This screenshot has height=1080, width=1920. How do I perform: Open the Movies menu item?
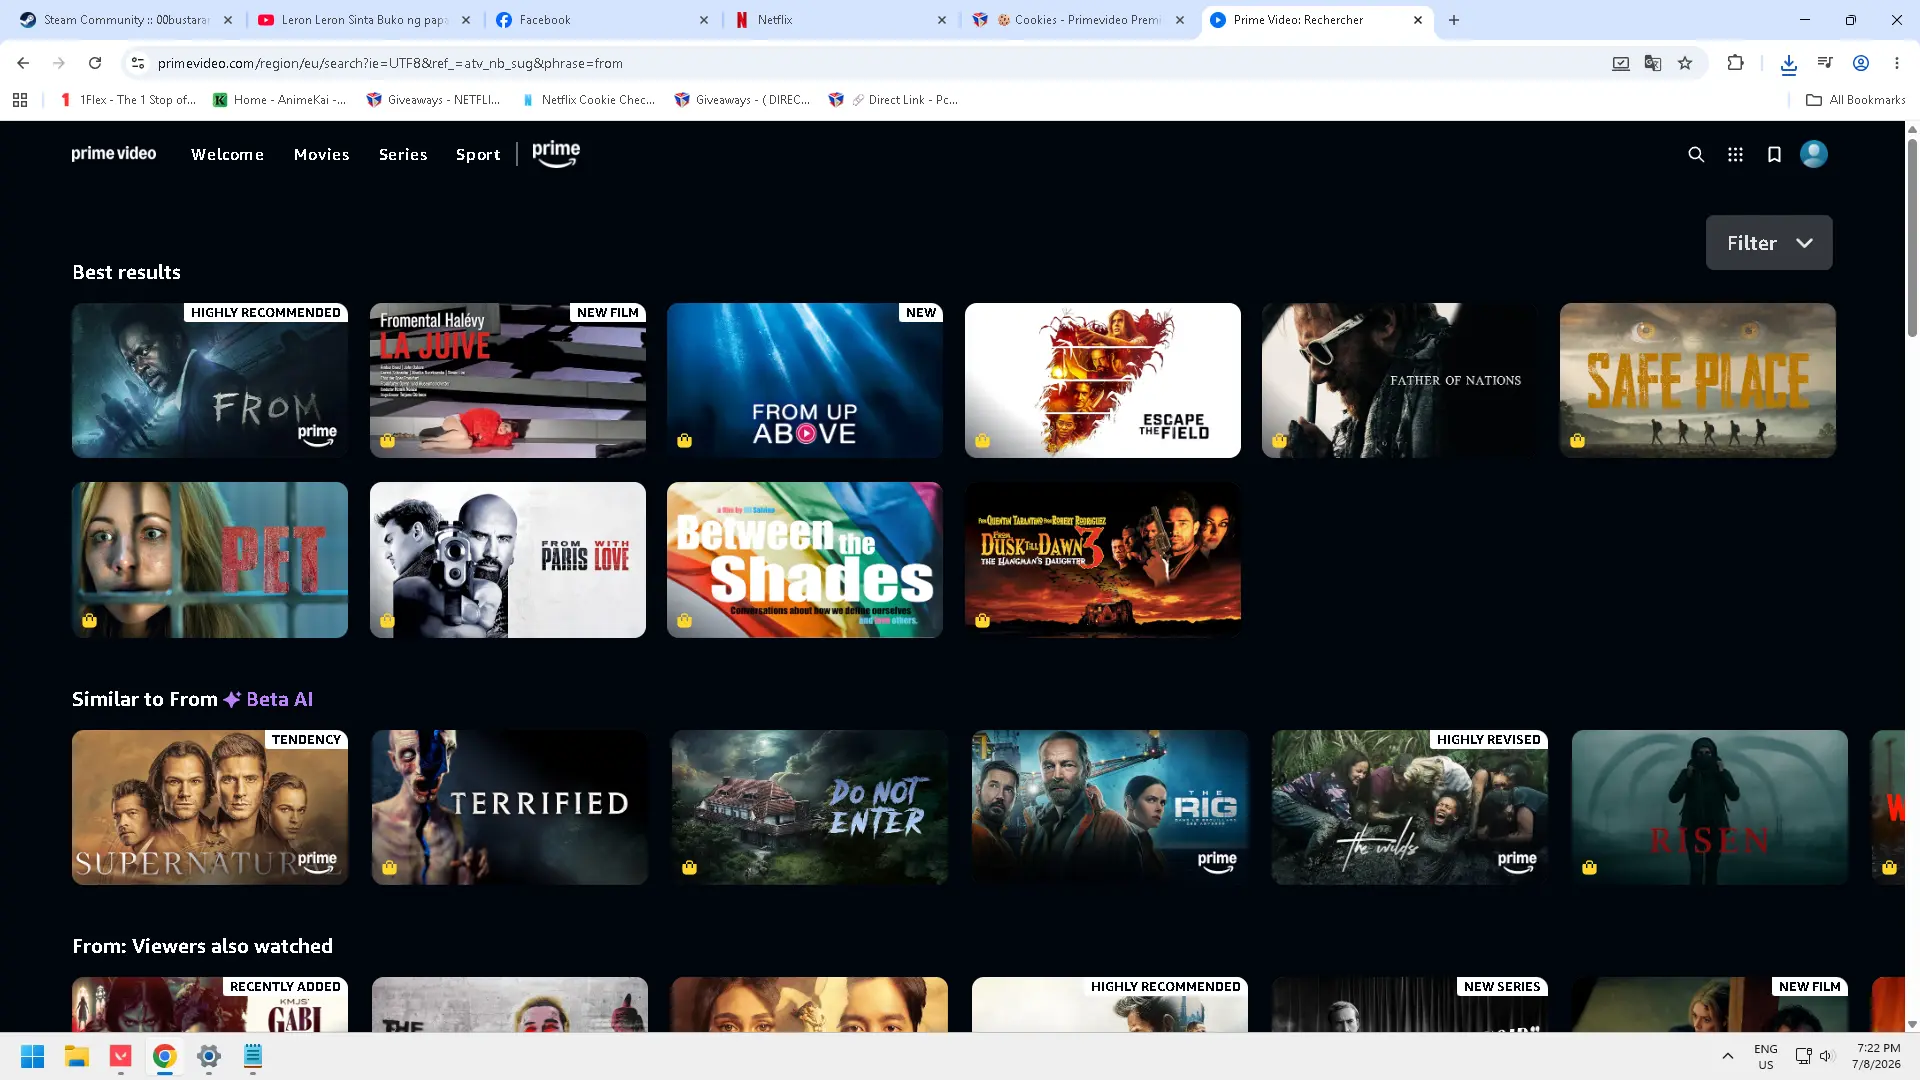[322, 154]
